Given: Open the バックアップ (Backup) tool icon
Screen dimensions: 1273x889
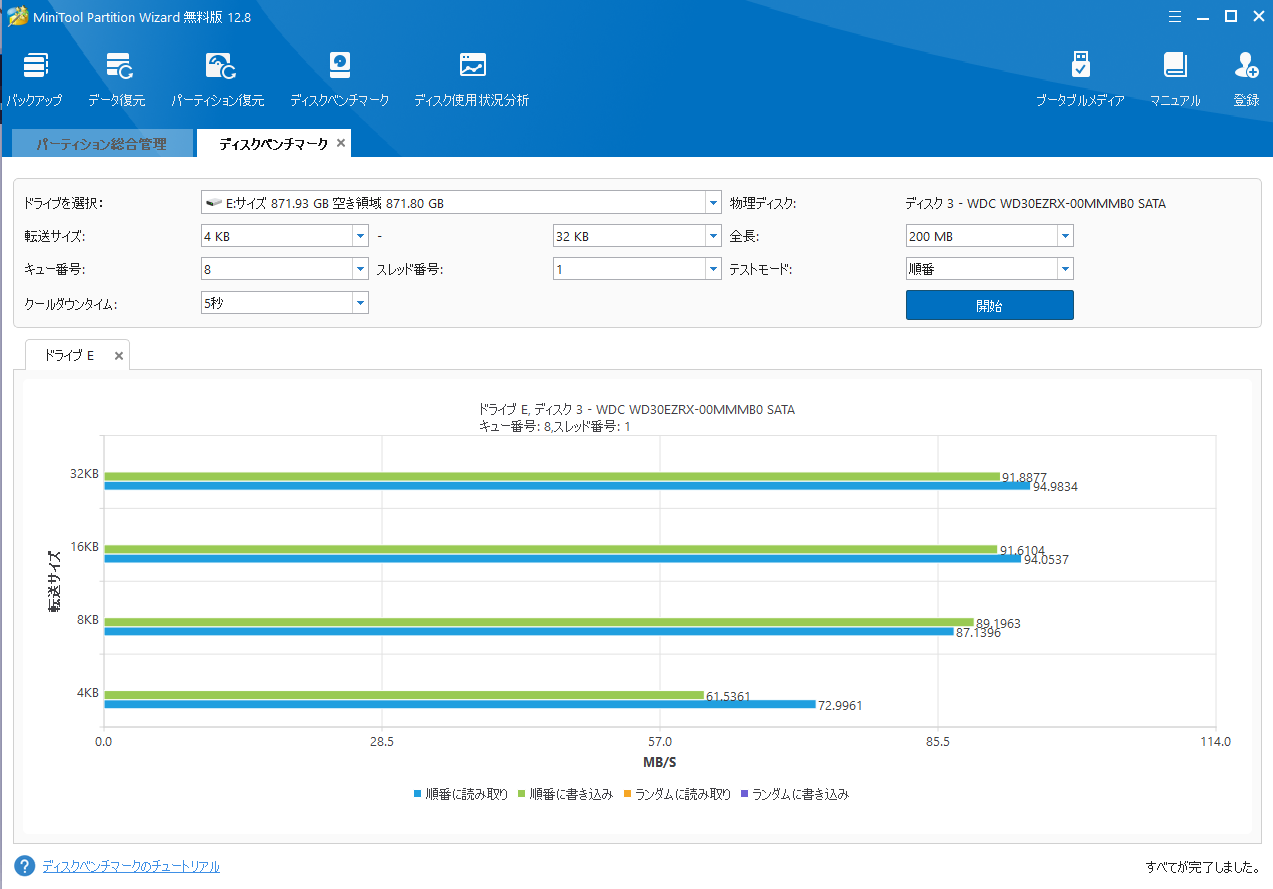Looking at the screenshot, I should [x=35, y=67].
